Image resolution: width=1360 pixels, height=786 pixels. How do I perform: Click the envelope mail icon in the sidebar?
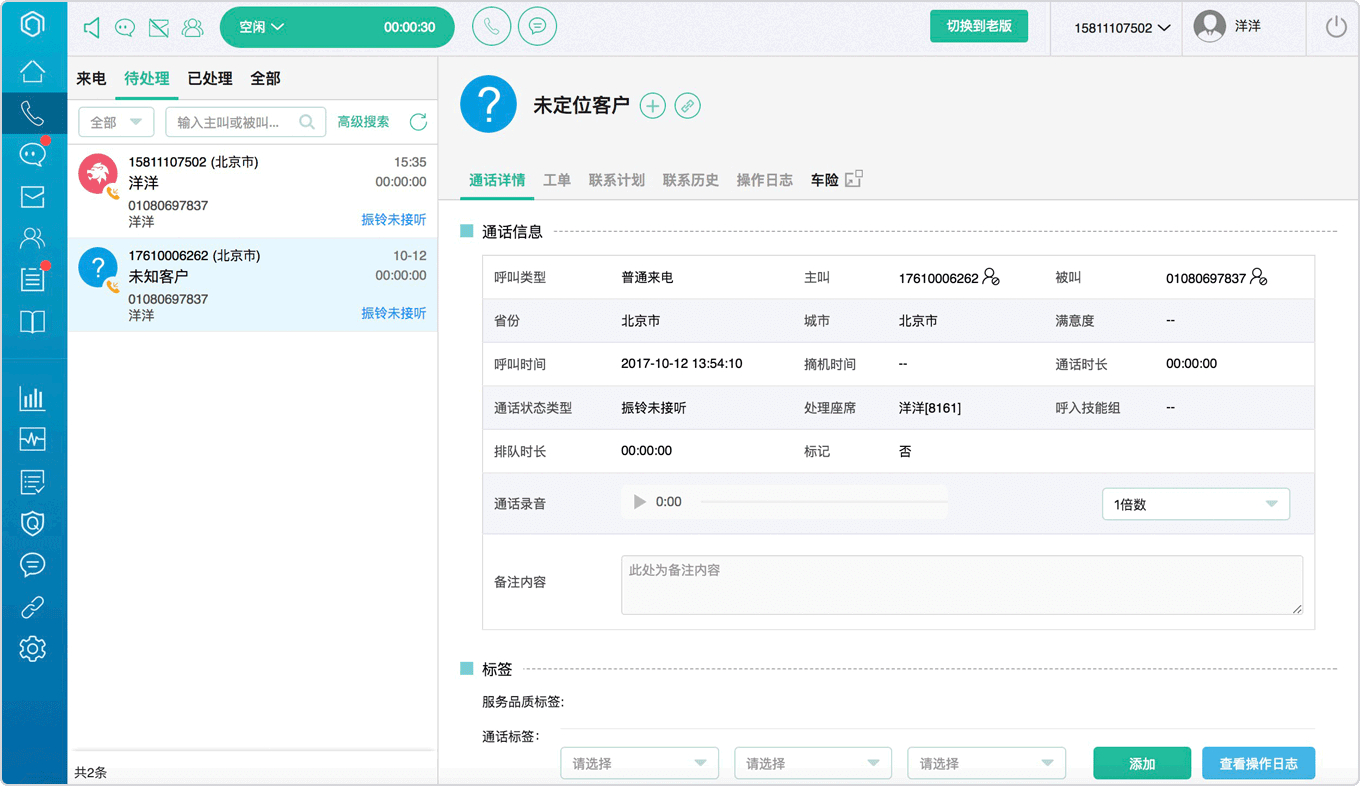tap(33, 196)
